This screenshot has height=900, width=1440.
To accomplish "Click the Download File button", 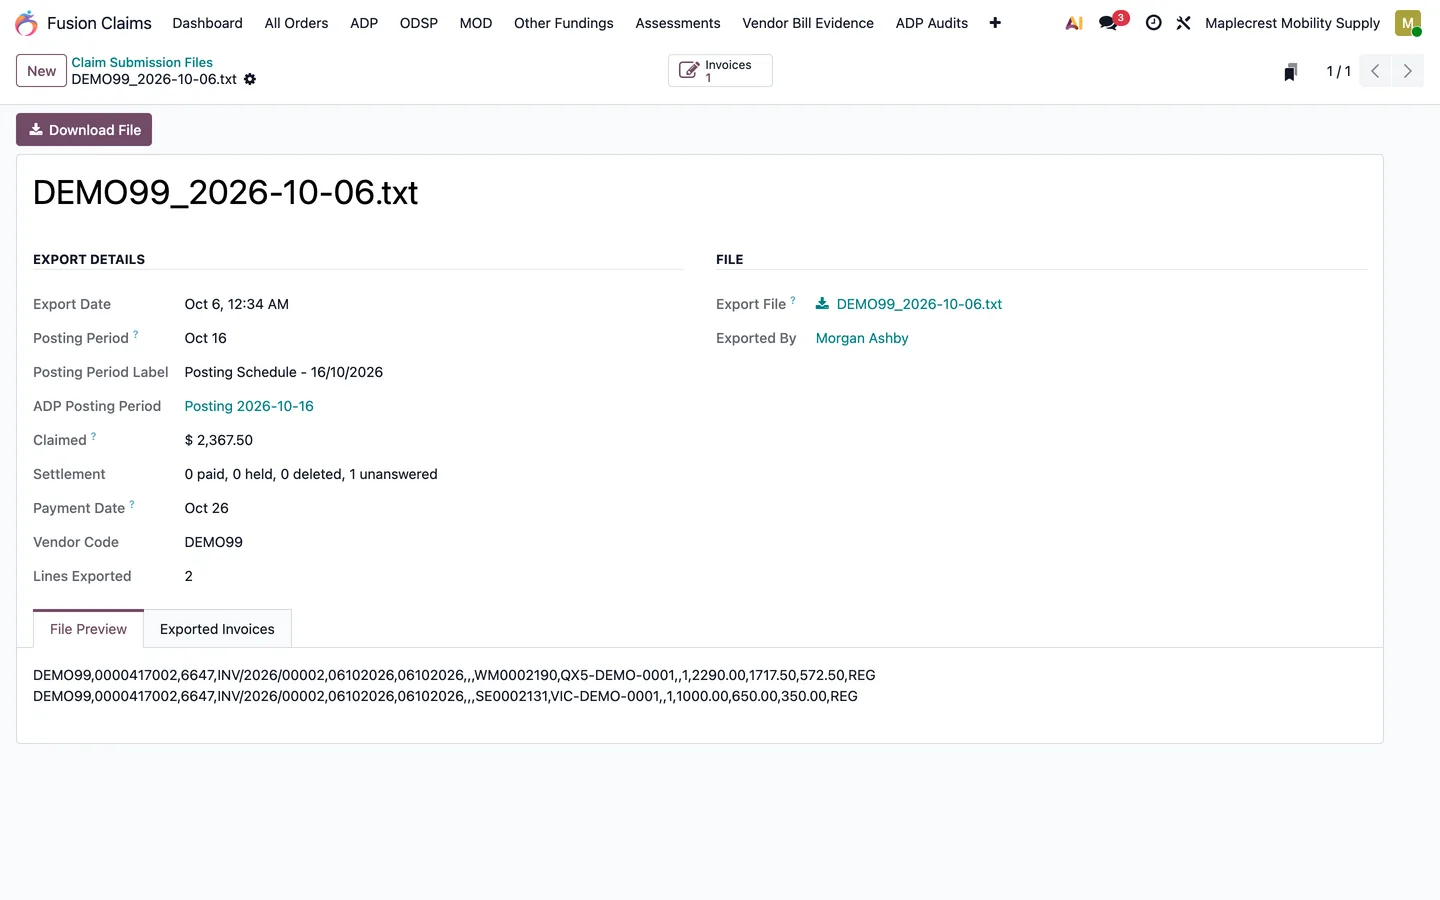I will coord(84,130).
